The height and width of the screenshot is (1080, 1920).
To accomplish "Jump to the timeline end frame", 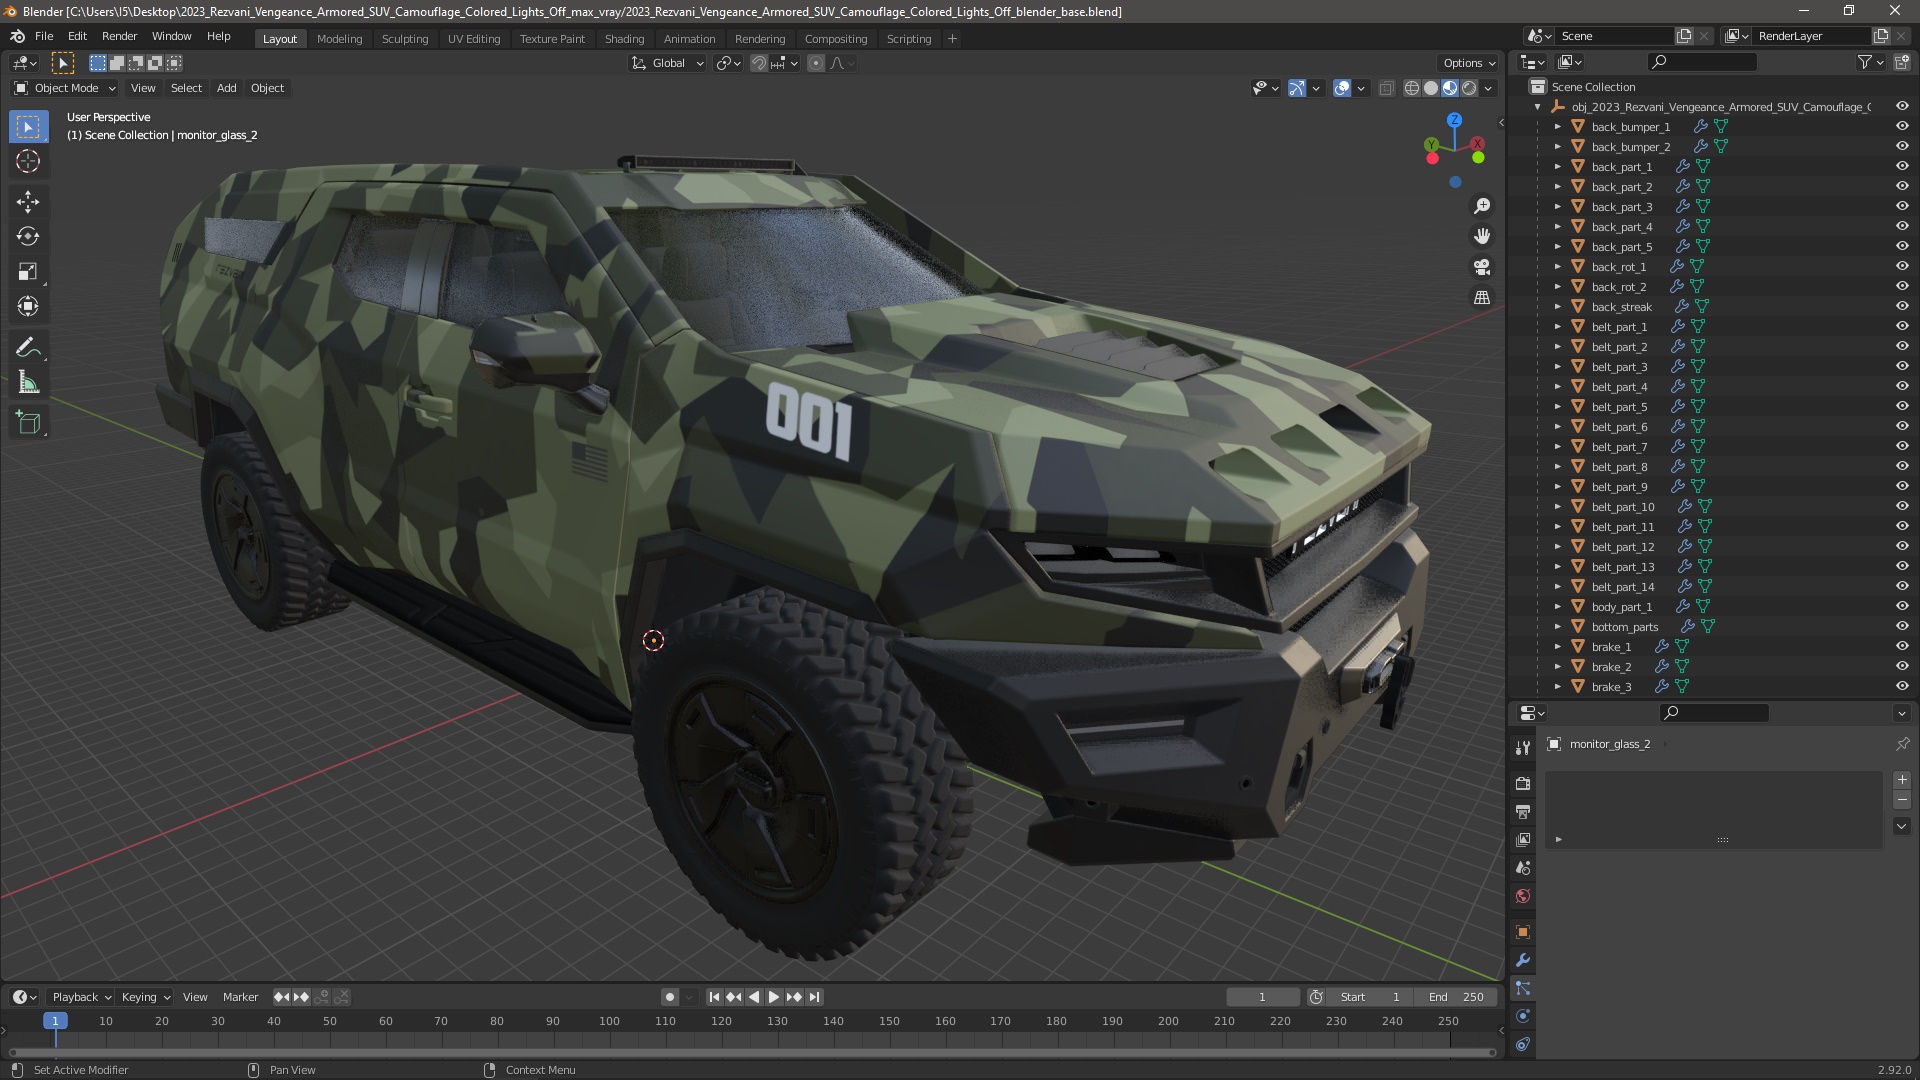I will [x=814, y=997].
